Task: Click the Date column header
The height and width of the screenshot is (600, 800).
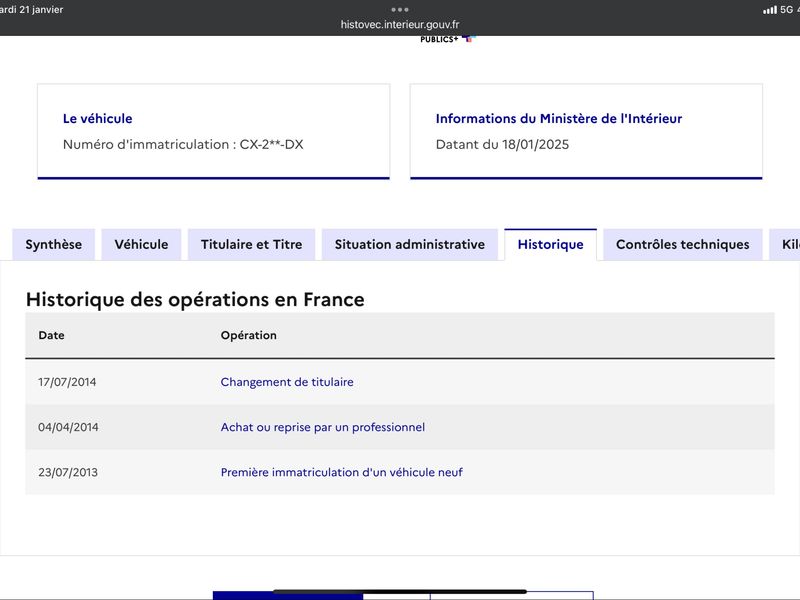Action: point(51,335)
